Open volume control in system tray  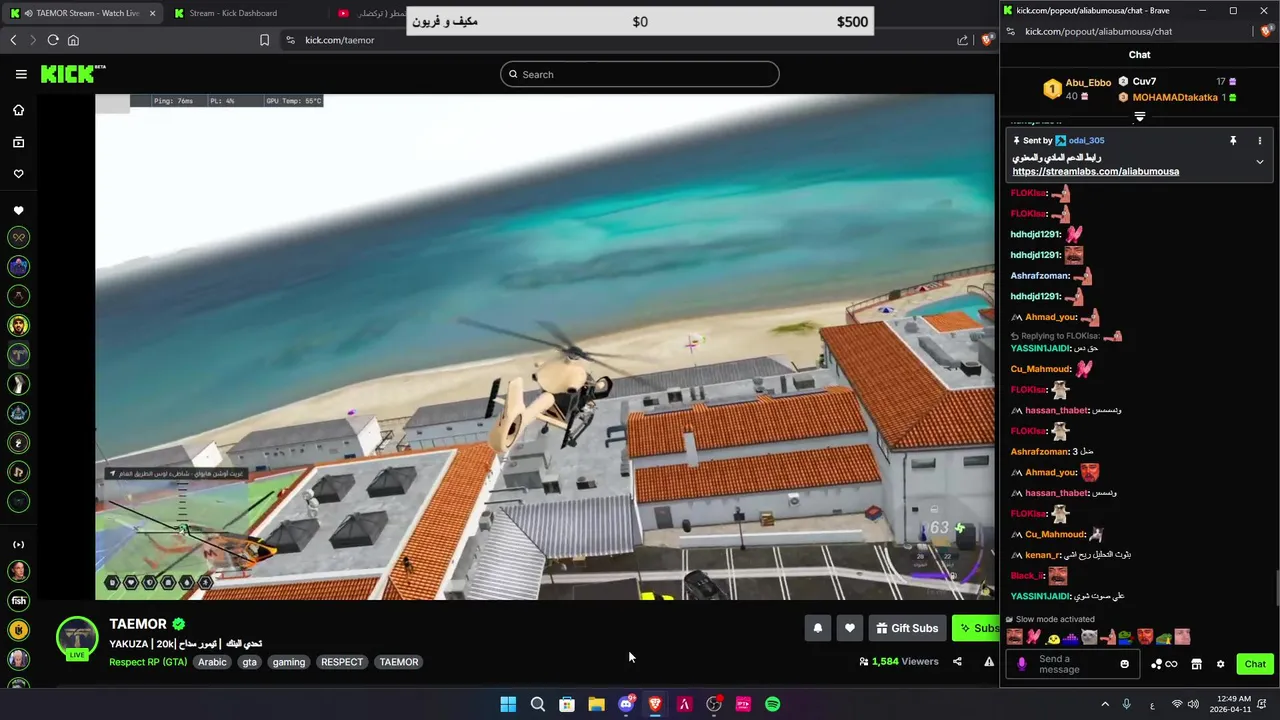click(x=1193, y=704)
